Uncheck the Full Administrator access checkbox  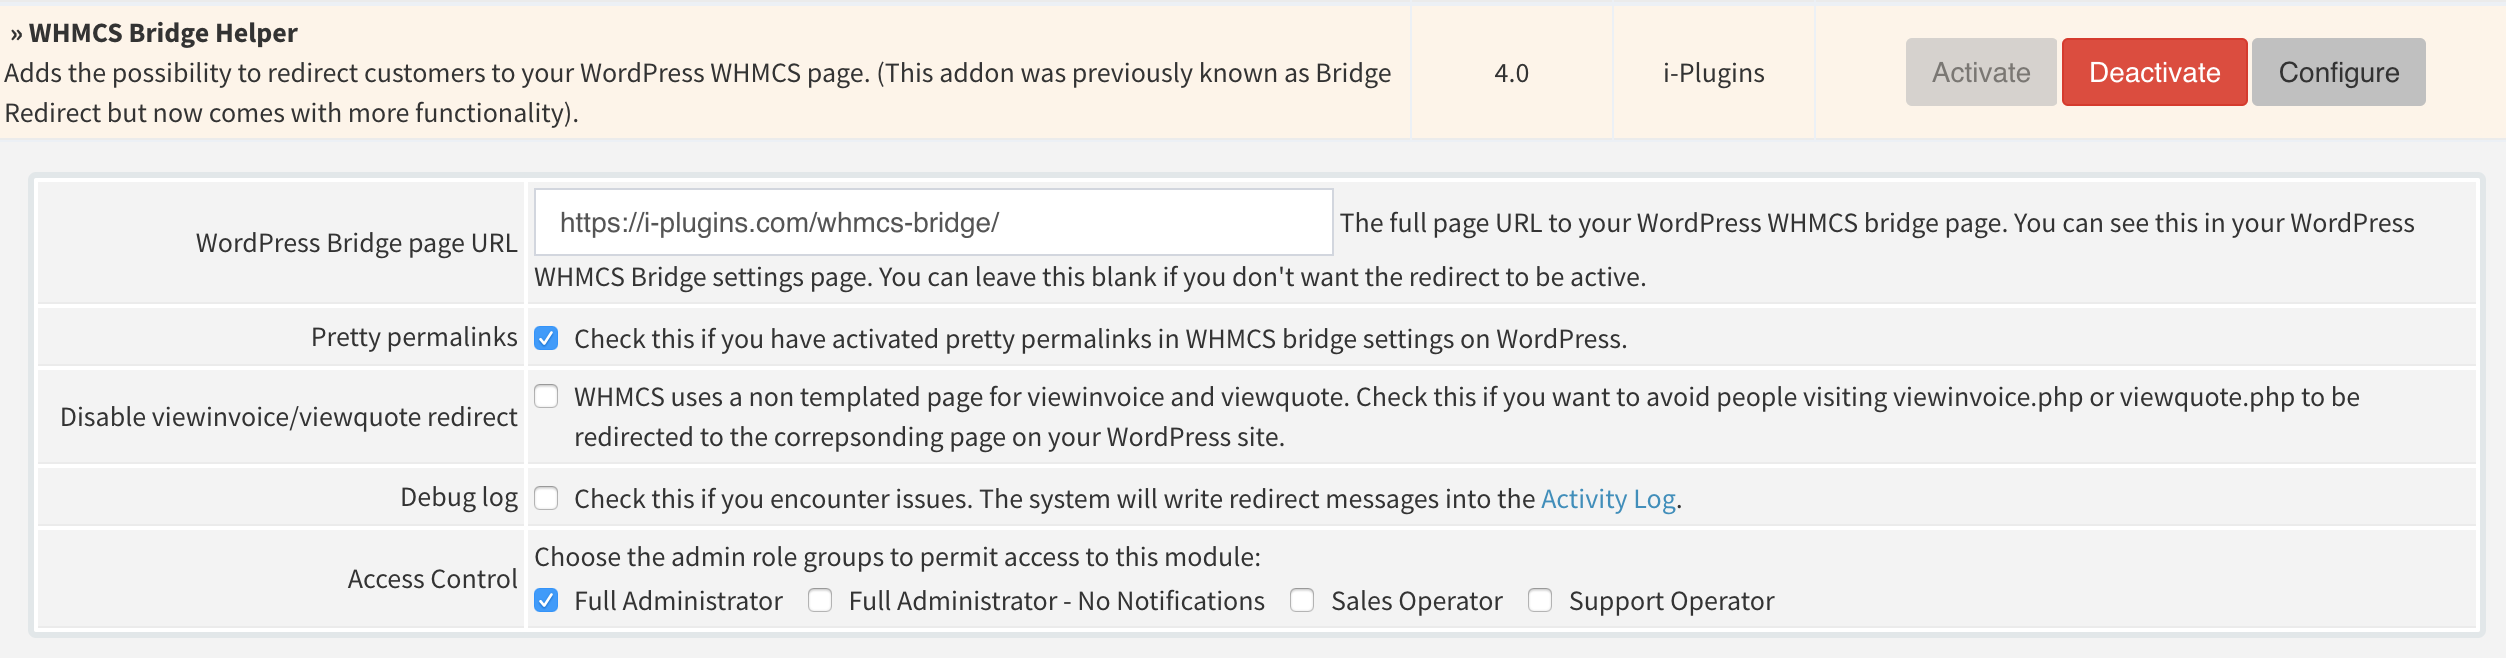pyautogui.click(x=546, y=600)
